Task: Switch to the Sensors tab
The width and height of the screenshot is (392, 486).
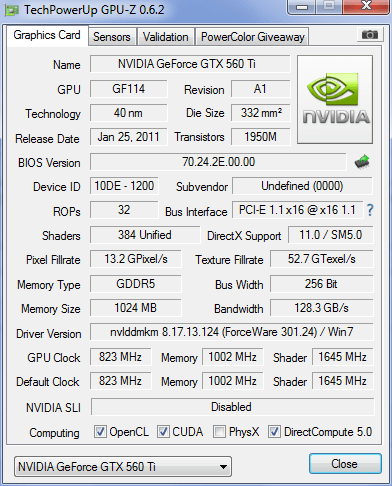Action: (x=112, y=37)
